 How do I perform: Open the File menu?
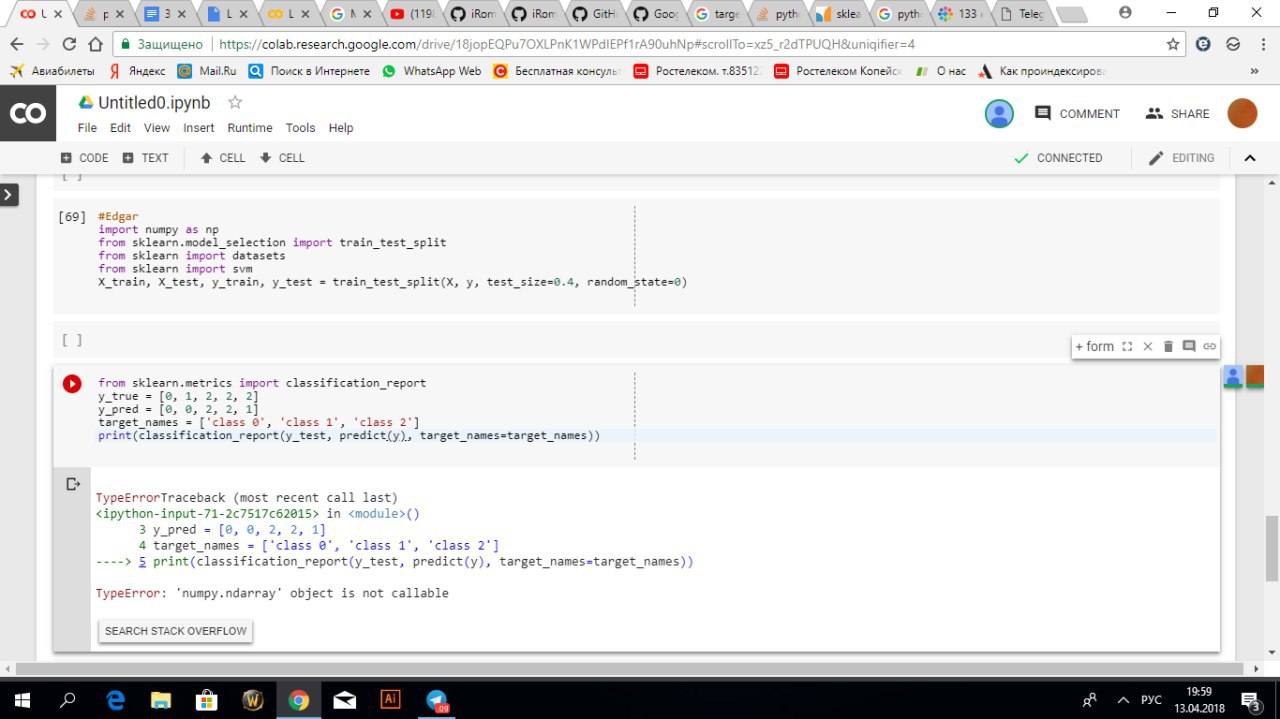pos(87,128)
